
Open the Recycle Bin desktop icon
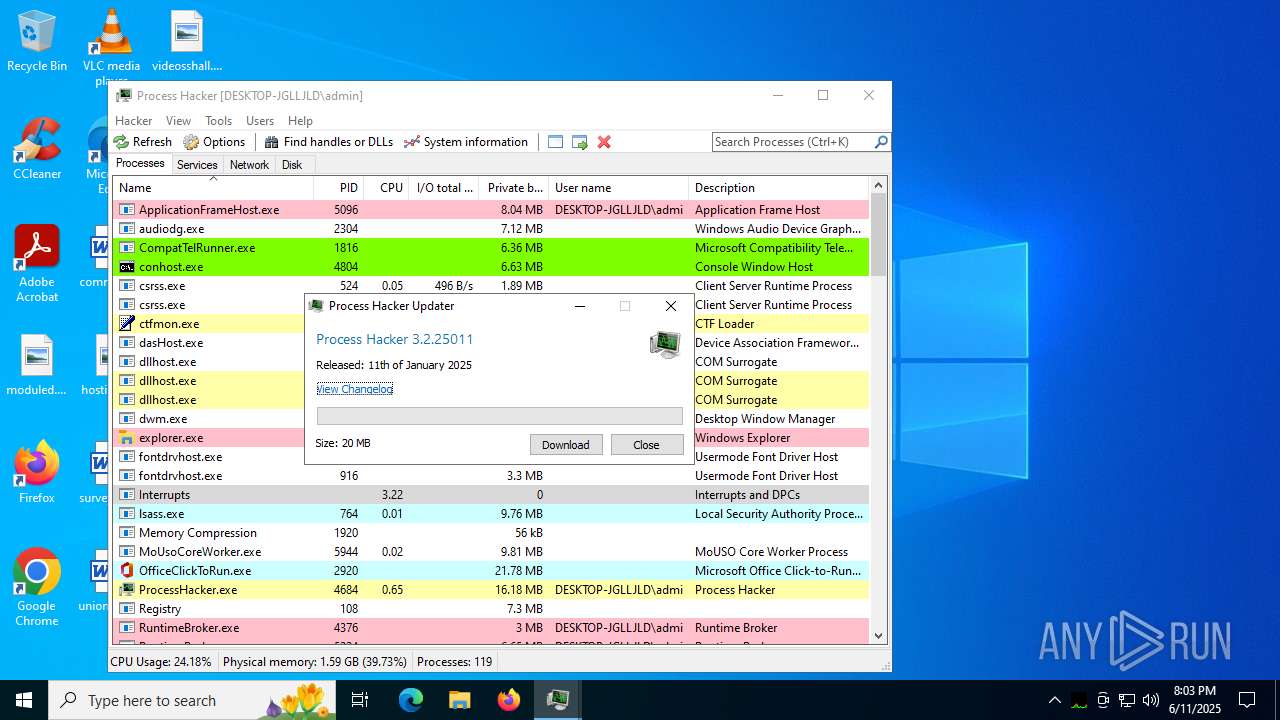[x=37, y=41]
